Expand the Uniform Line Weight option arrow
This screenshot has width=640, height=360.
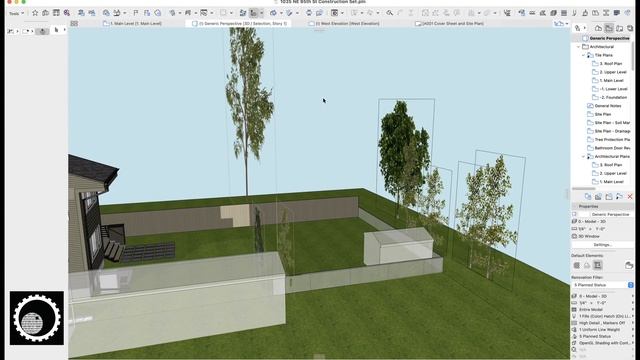[633, 329]
